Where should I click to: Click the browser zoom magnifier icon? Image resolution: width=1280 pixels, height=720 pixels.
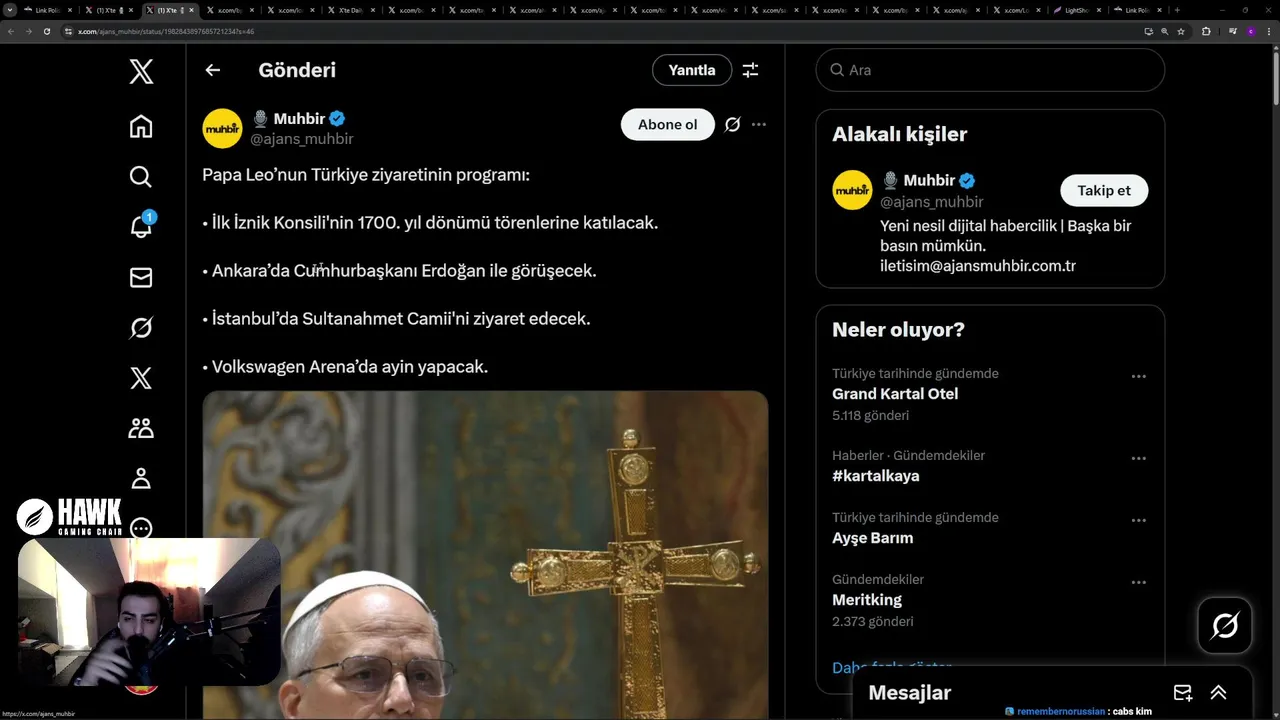(1165, 31)
